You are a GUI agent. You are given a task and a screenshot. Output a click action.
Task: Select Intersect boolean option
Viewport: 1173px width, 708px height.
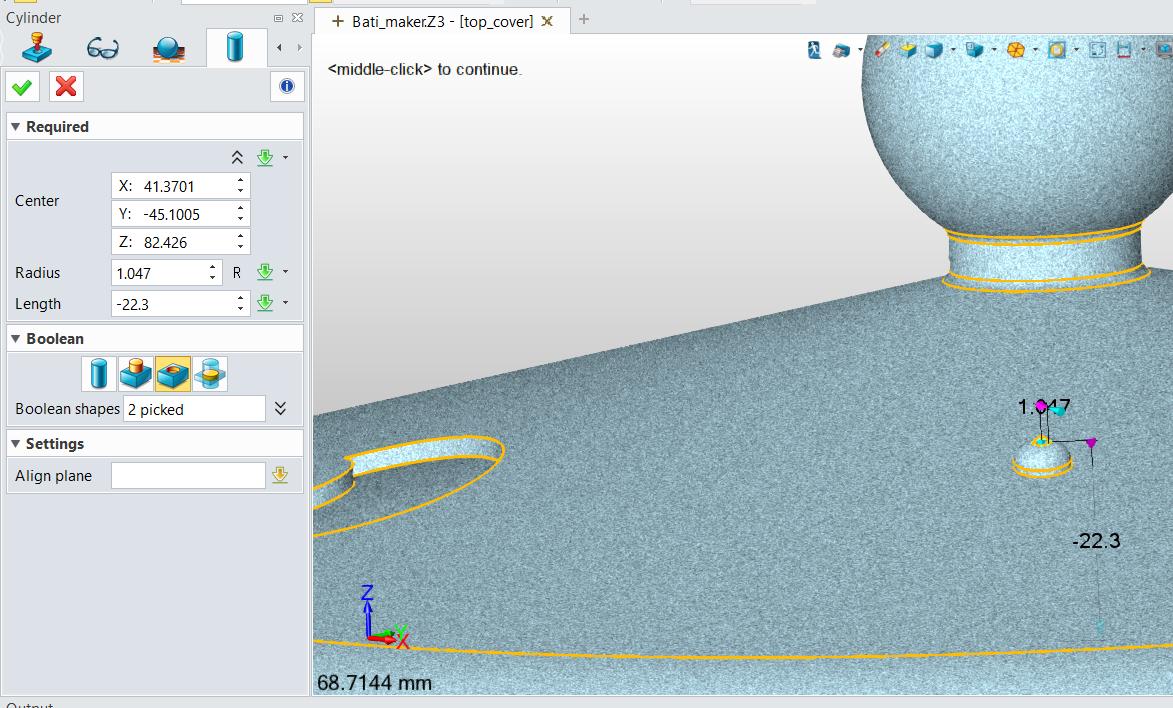coord(210,373)
